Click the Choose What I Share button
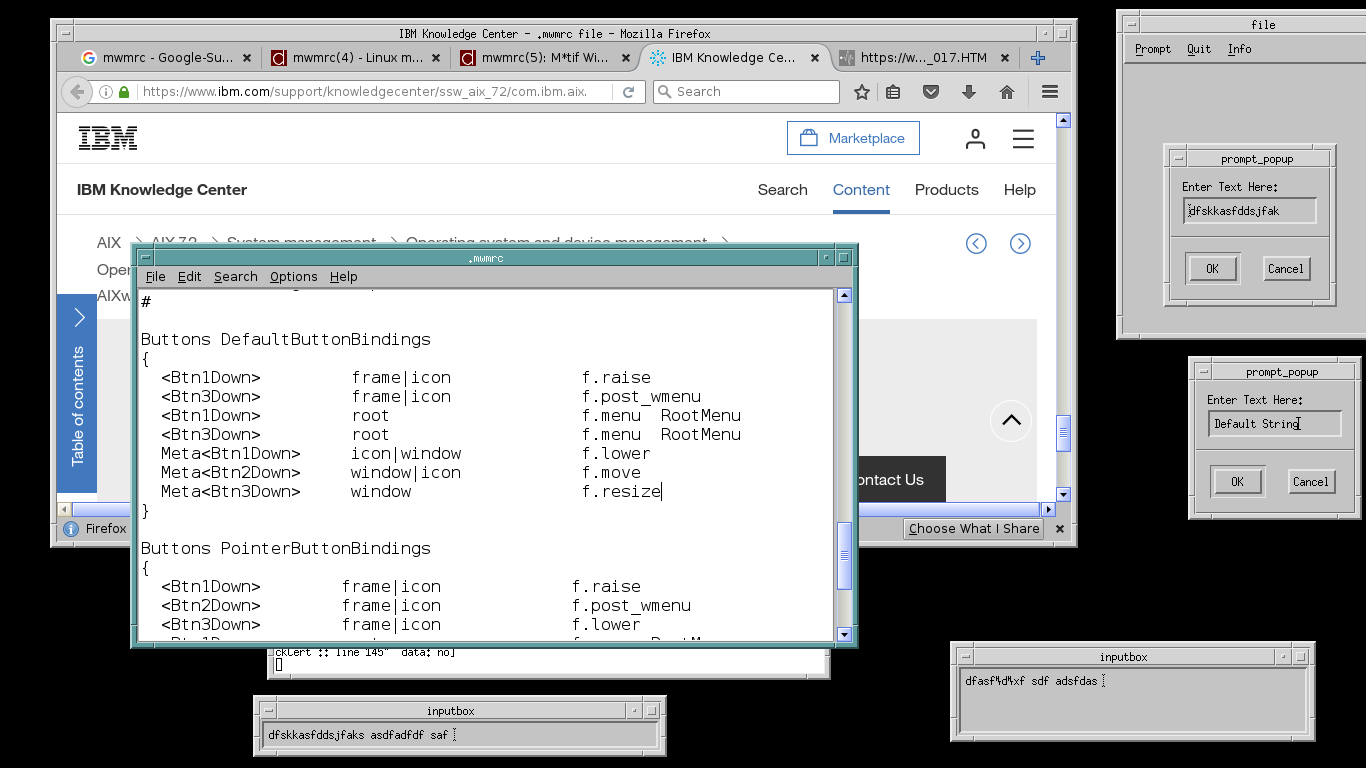 tap(974, 529)
